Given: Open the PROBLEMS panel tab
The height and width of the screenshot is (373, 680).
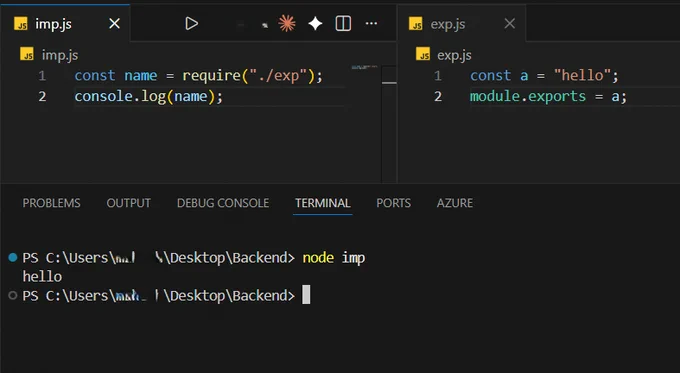Looking at the screenshot, I should tap(52, 203).
